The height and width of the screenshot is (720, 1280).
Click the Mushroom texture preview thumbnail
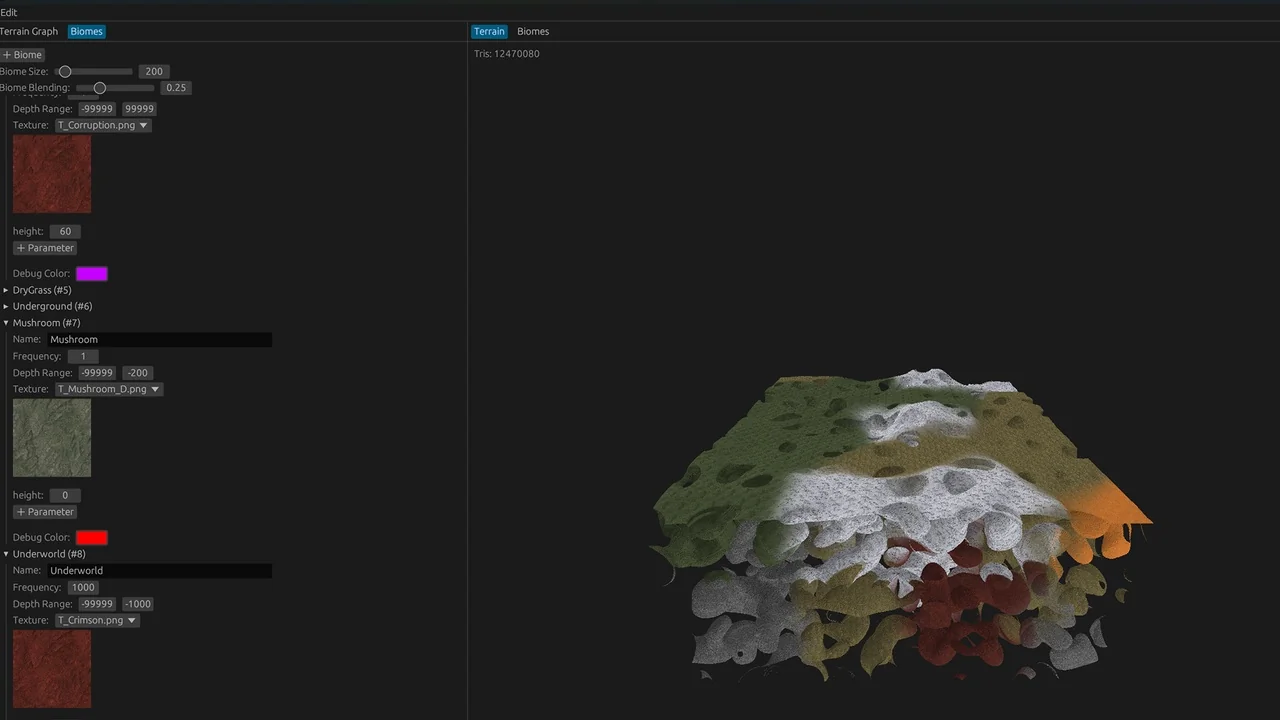coord(52,438)
